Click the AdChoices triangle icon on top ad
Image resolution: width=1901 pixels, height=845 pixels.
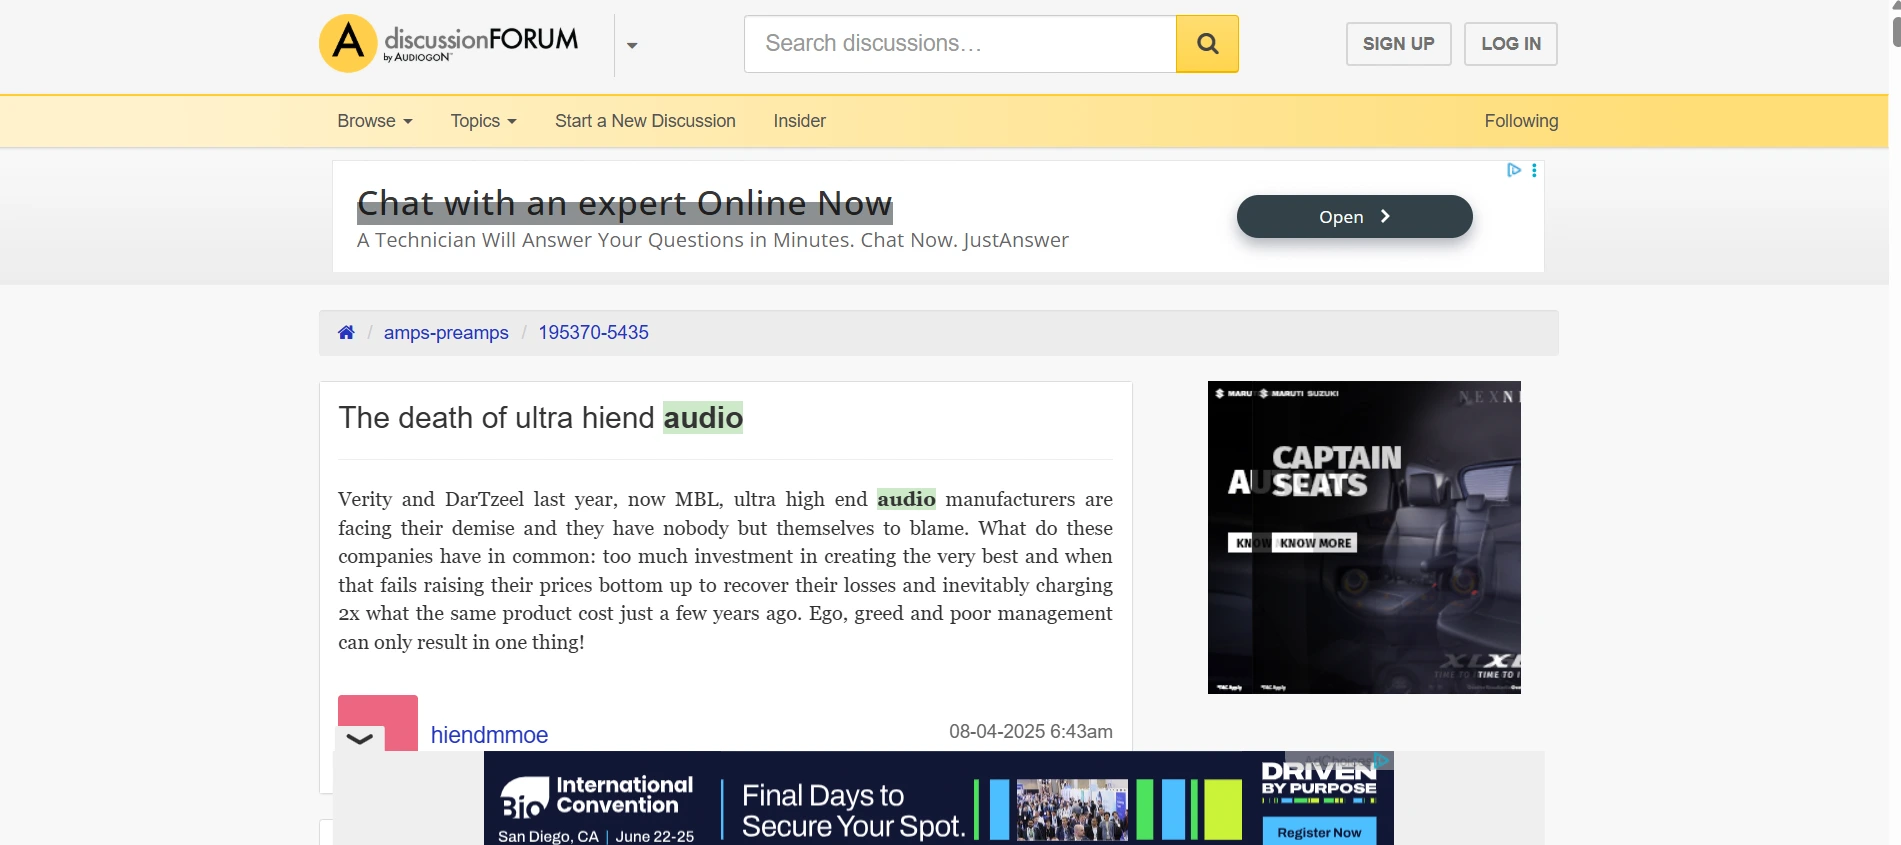1514,170
